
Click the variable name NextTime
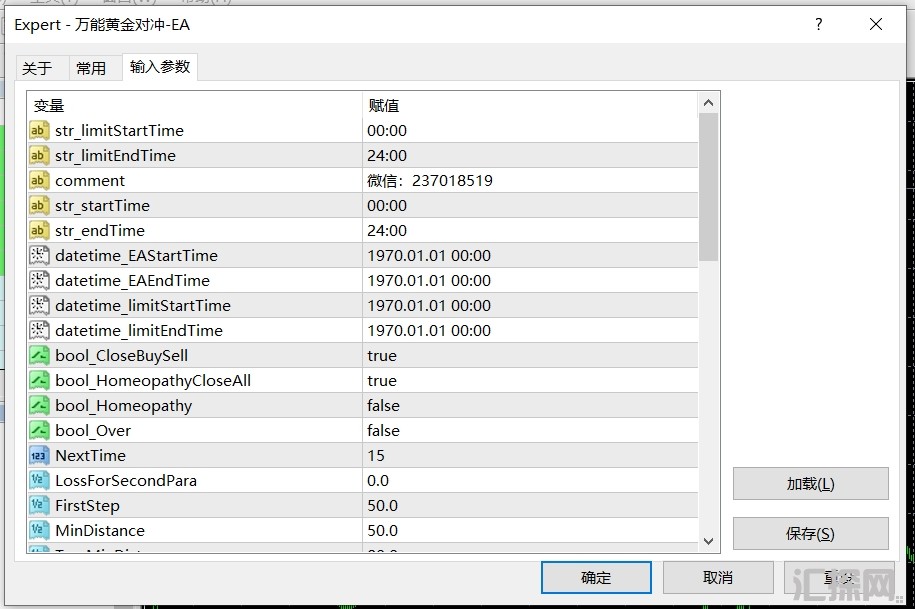[90, 456]
